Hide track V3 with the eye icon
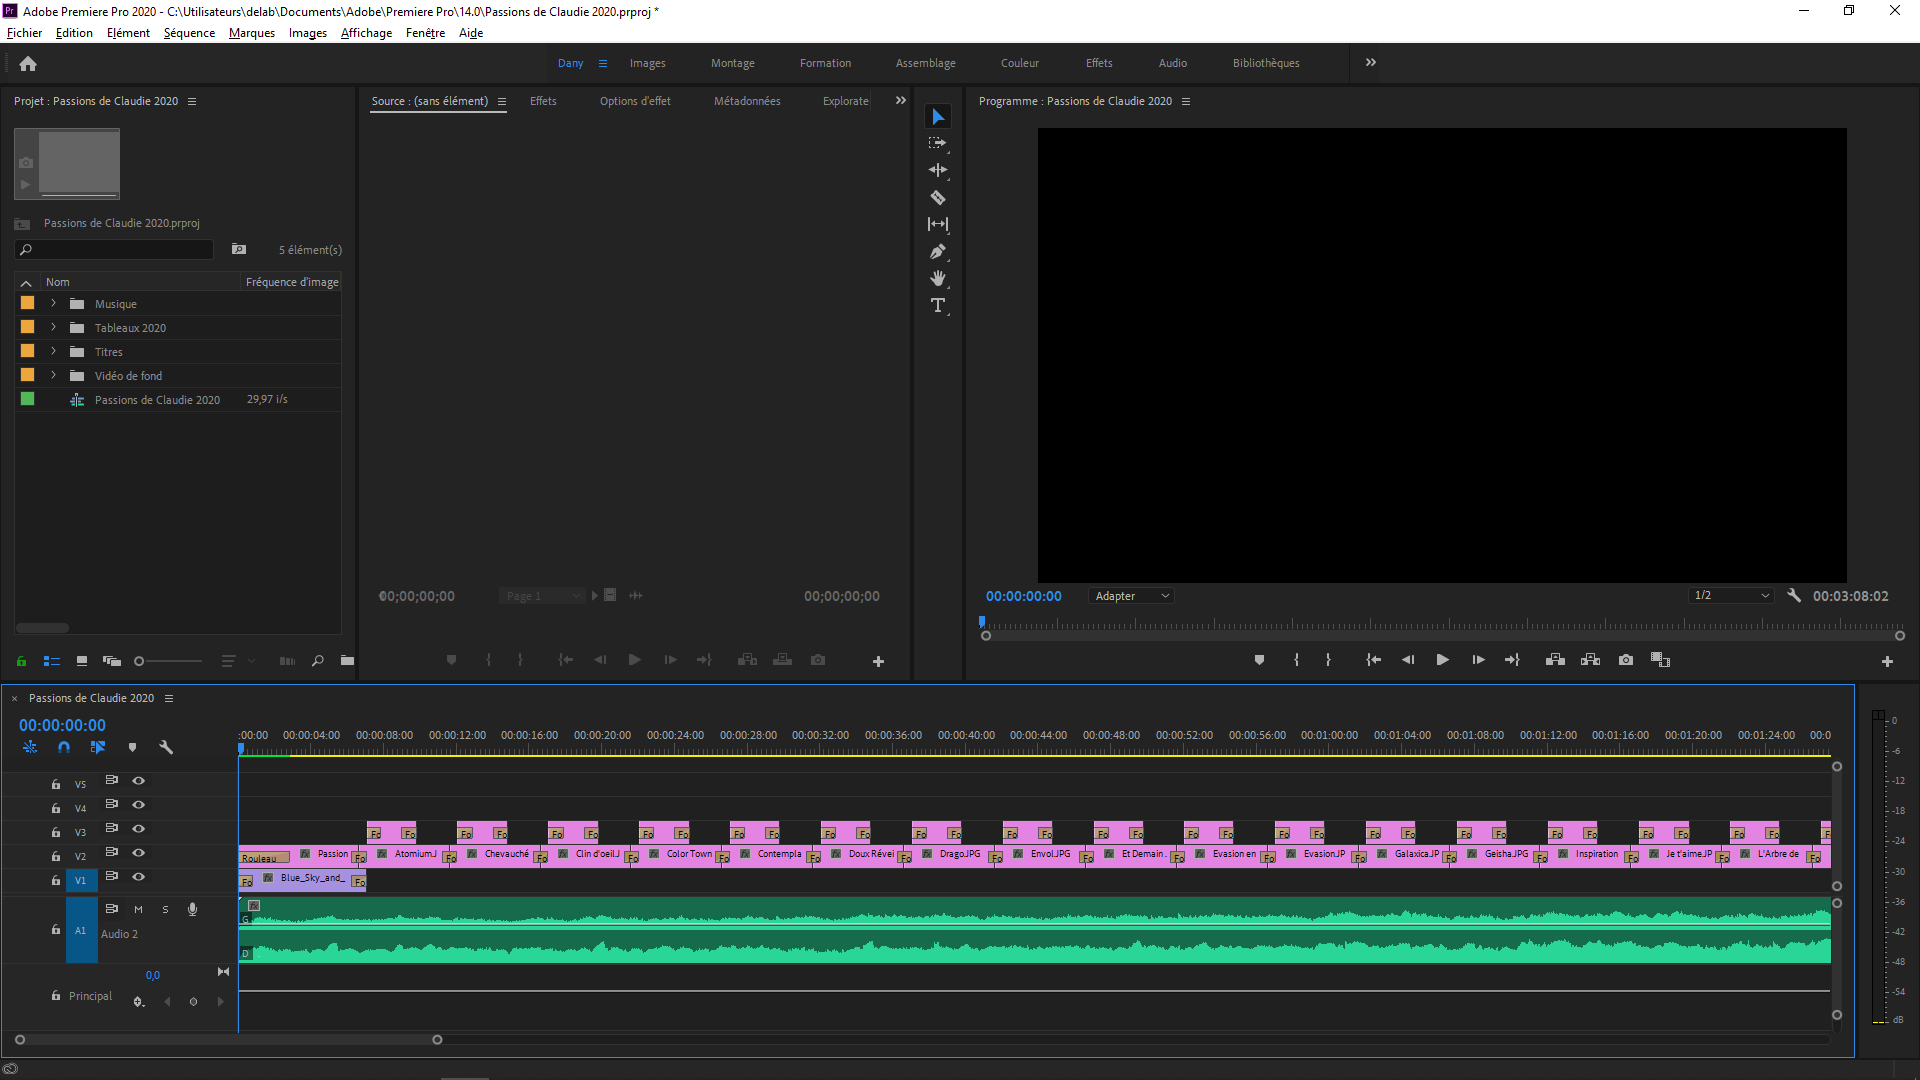Image resolution: width=1920 pixels, height=1080 pixels. coord(139,829)
